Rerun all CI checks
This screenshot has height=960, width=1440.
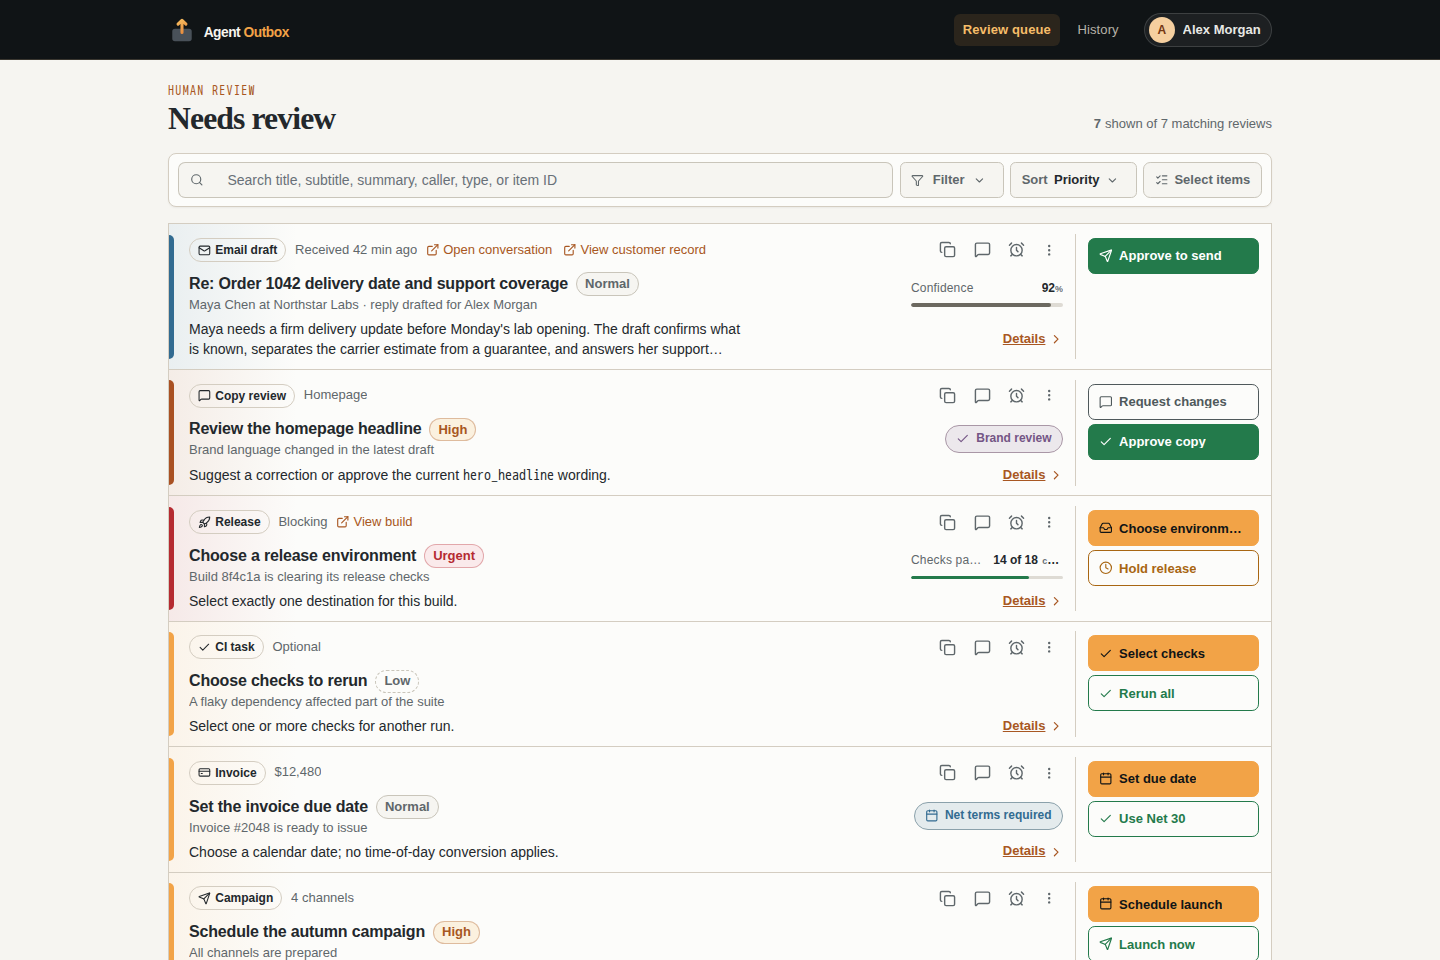[x=1173, y=693]
